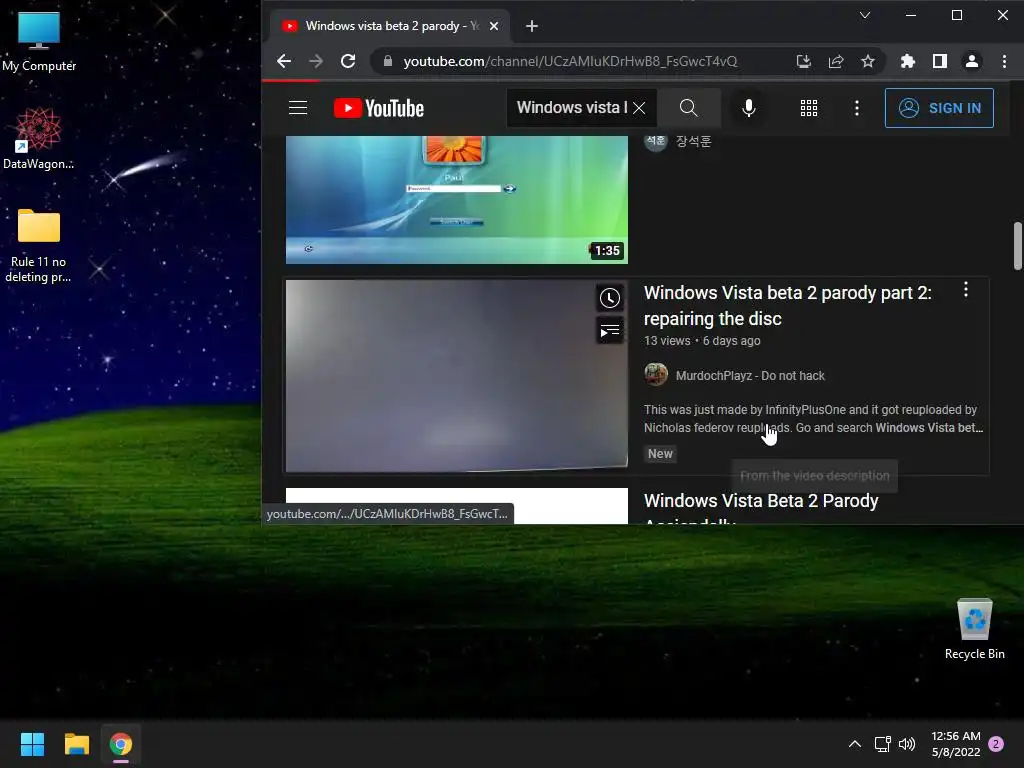
Task: Toggle Chrome side panel
Action: coord(940,61)
